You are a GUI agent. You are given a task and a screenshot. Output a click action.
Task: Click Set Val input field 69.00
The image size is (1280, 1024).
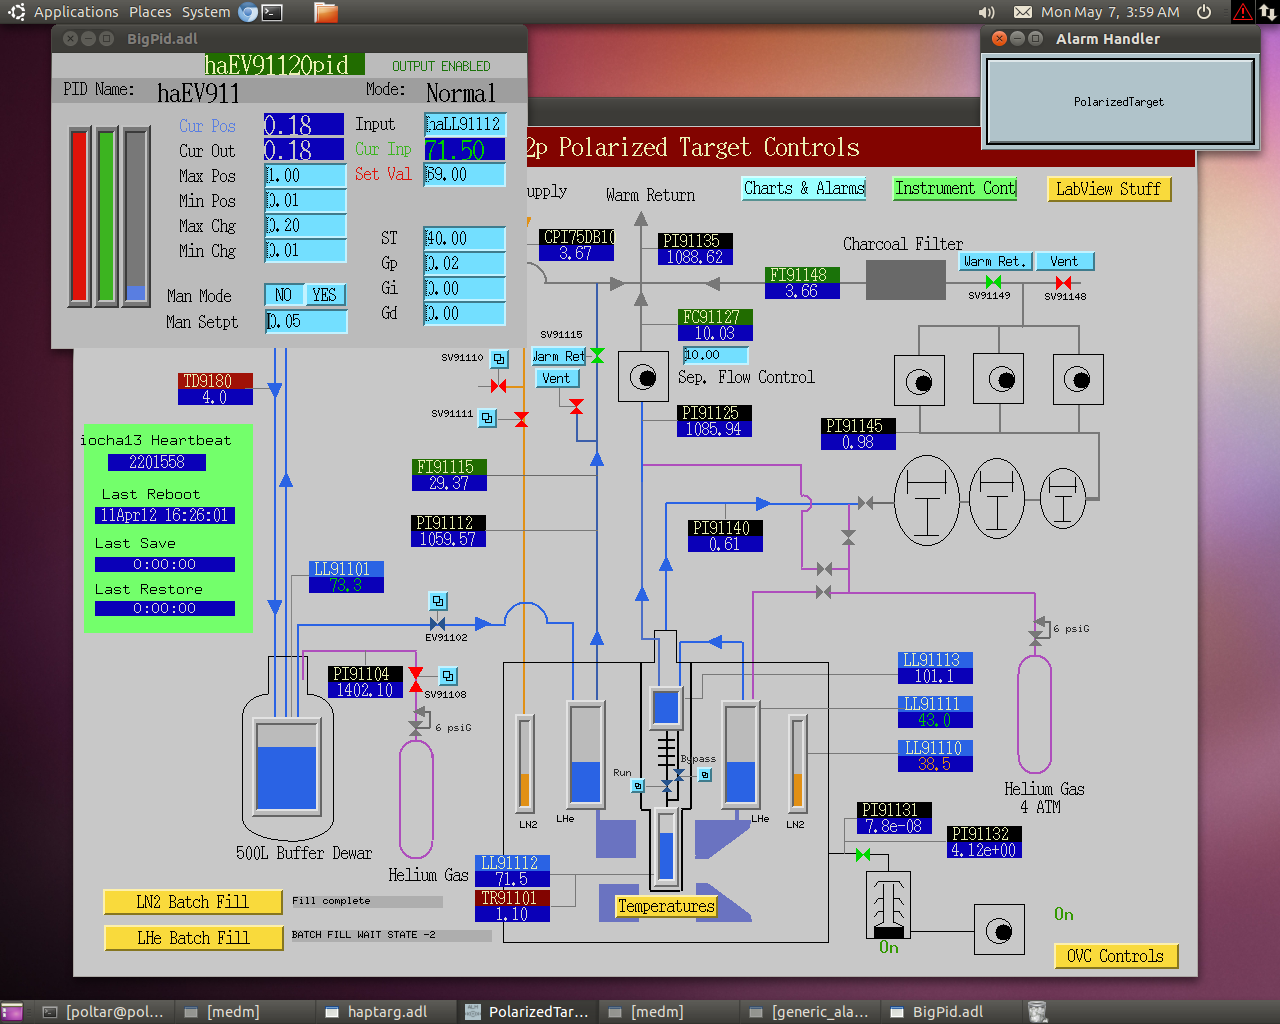(464, 174)
